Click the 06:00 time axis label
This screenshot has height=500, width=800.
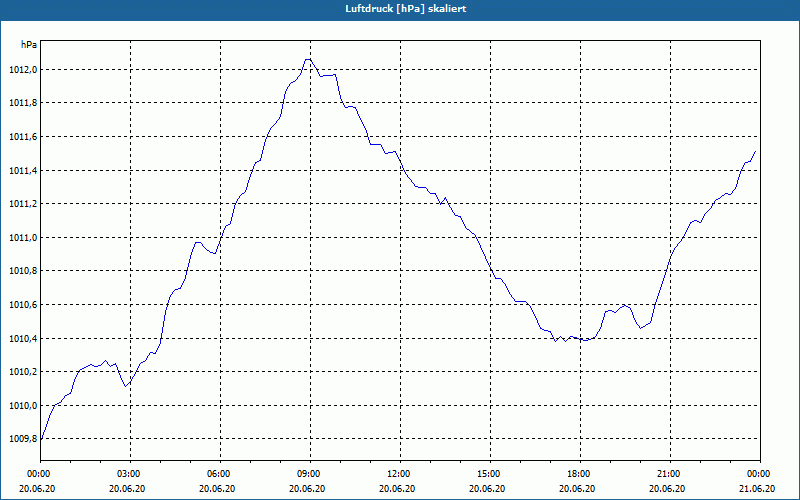pos(220,474)
